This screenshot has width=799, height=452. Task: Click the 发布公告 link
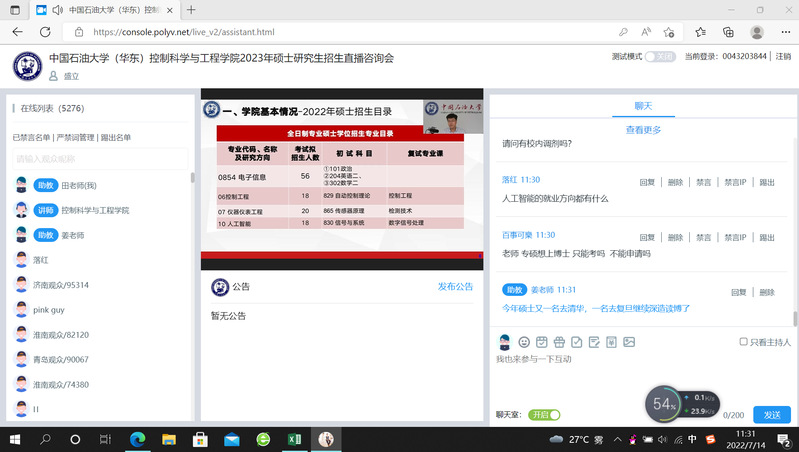tap(455, 287)
